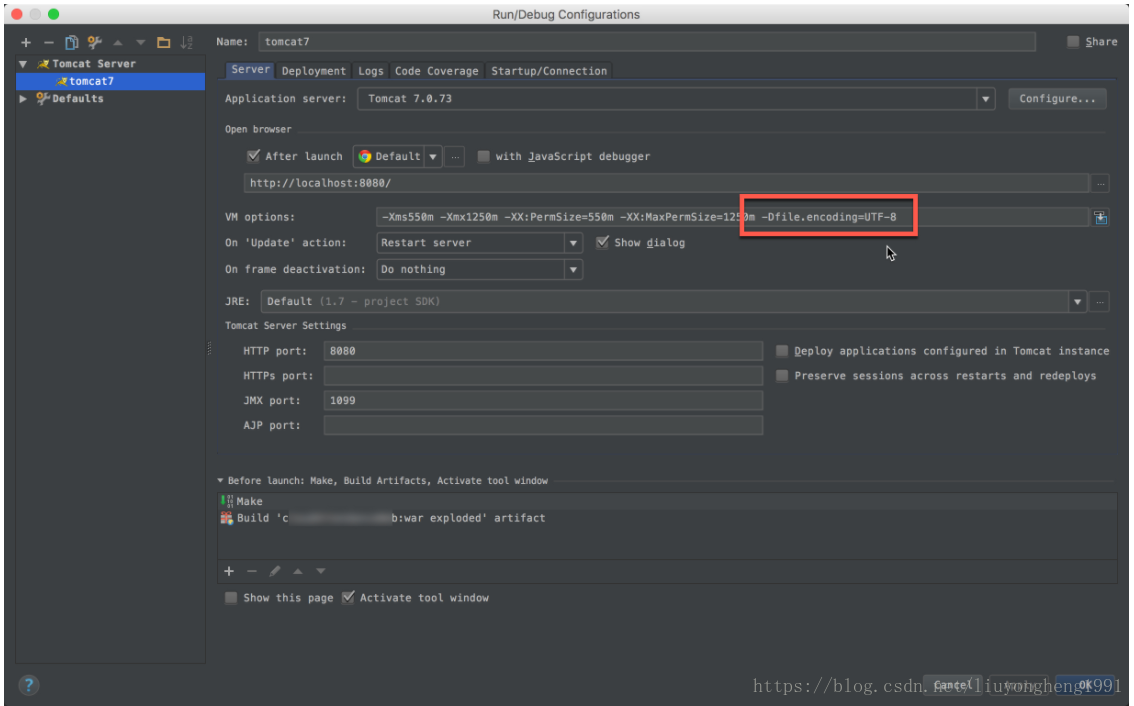This screenshot has height=706, width=1134.
Task: Open the Startup/Connection tab
Action: coord(549,71)
